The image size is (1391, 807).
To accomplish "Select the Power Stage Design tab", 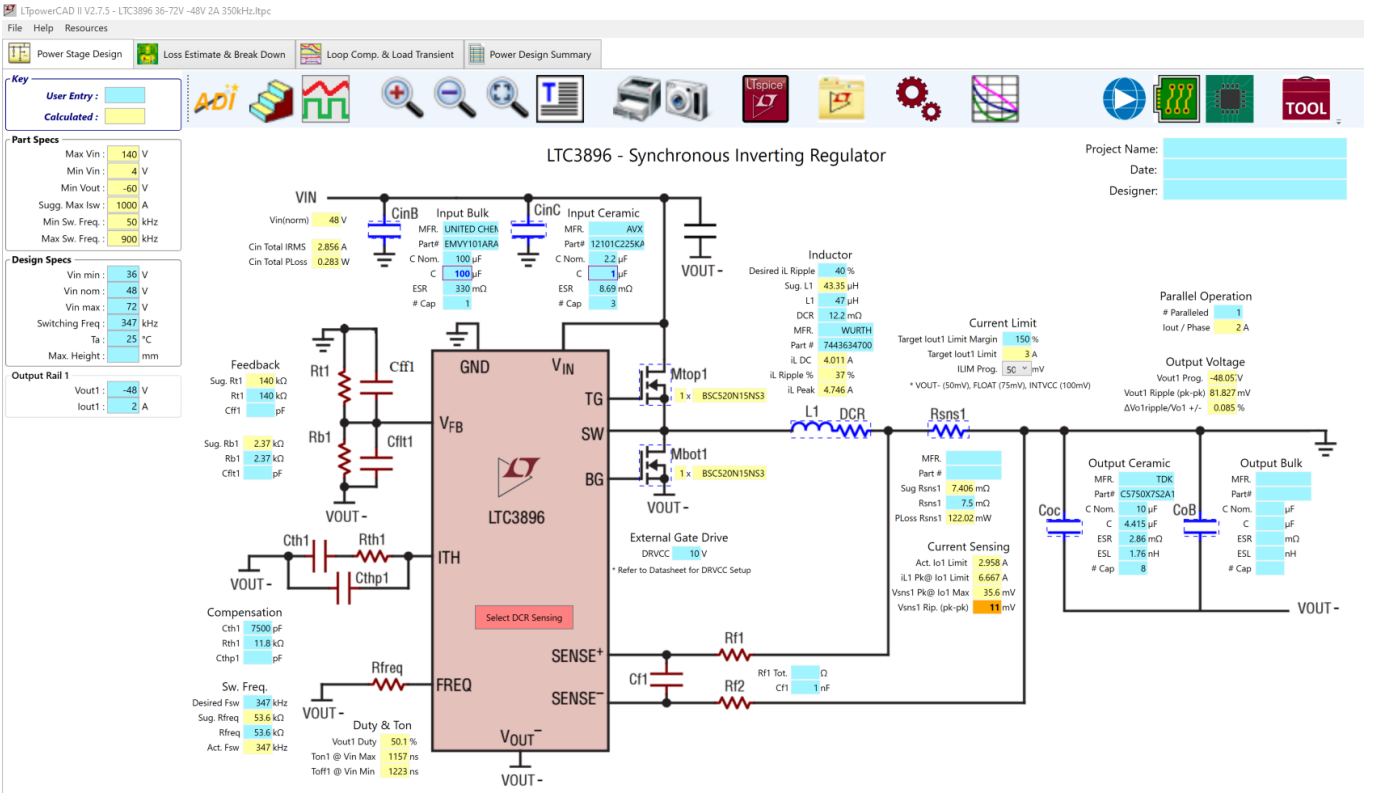I will (x=67, y=54).
